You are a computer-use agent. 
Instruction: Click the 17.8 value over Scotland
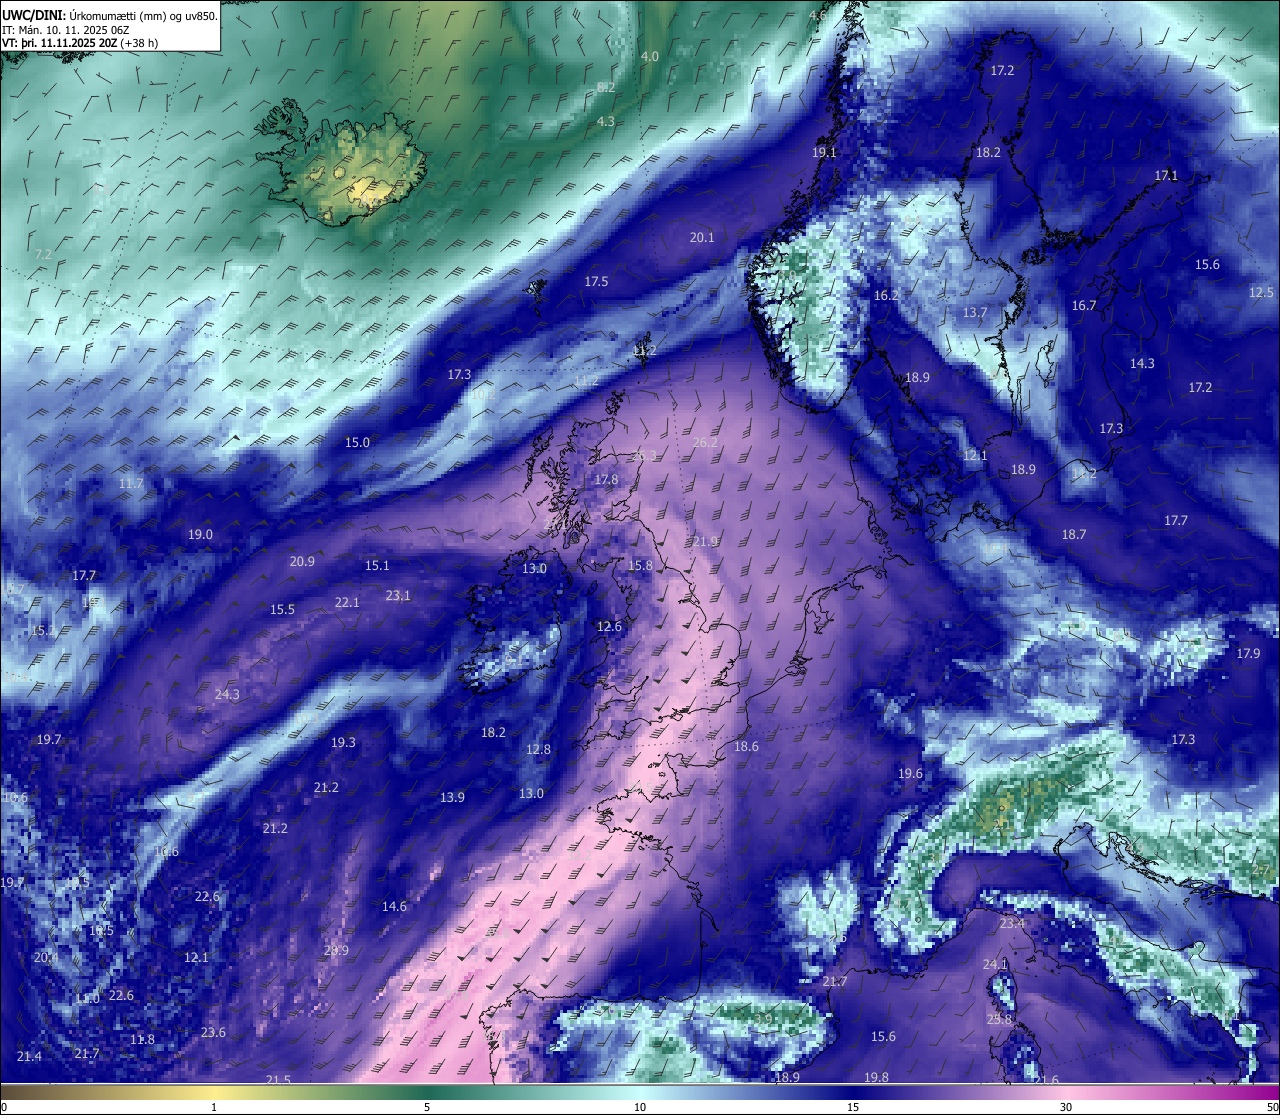tap(606, 479)
